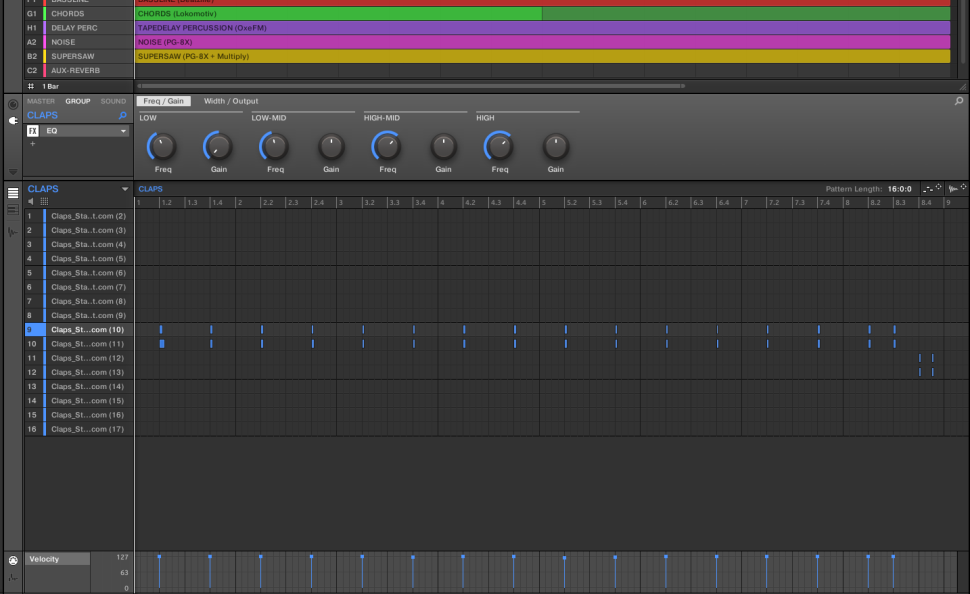Viewport: 970px width, 594px height.
Task: Open the EQ plug-in dropdown menu
Action: point(124,131)
